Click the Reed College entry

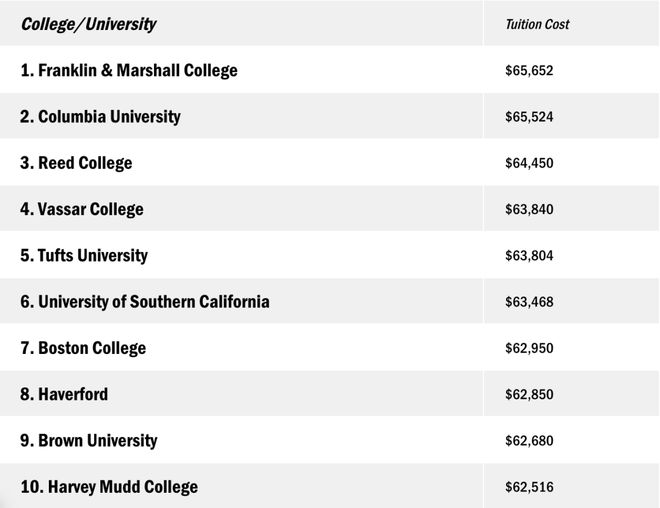[76, 163]
